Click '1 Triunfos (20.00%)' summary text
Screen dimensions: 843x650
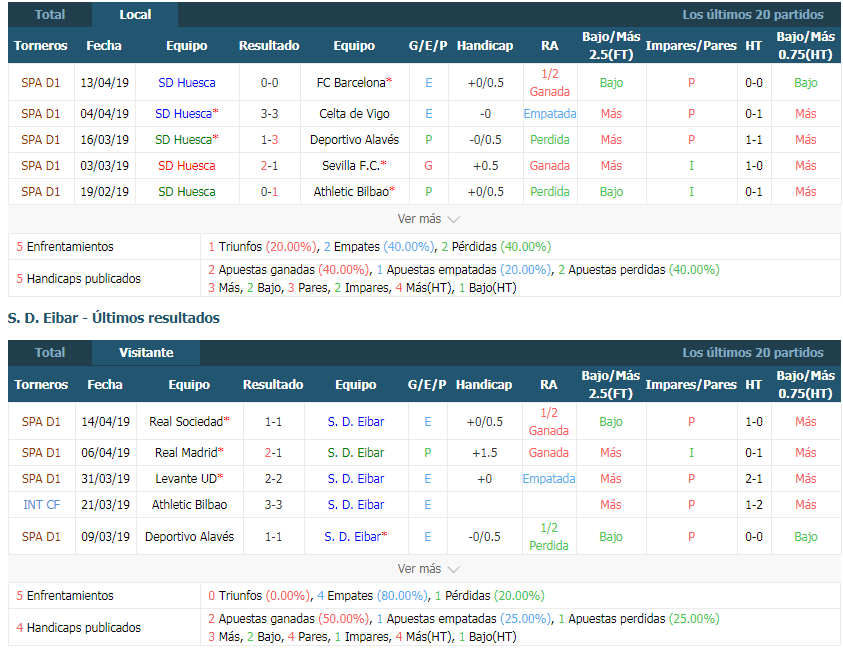point(262,247)
